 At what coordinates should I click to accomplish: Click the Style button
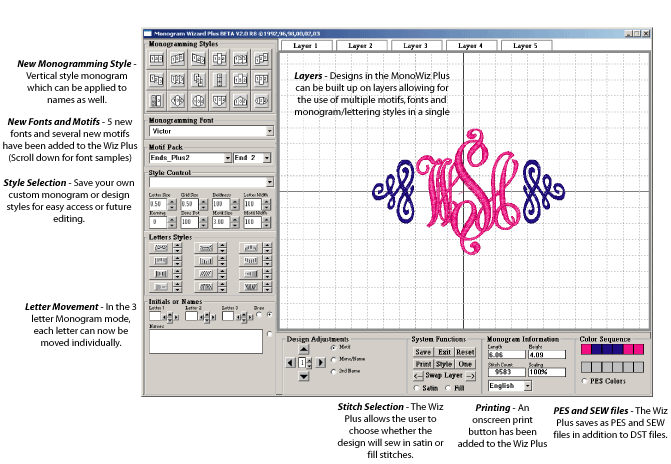click(444, 364)
